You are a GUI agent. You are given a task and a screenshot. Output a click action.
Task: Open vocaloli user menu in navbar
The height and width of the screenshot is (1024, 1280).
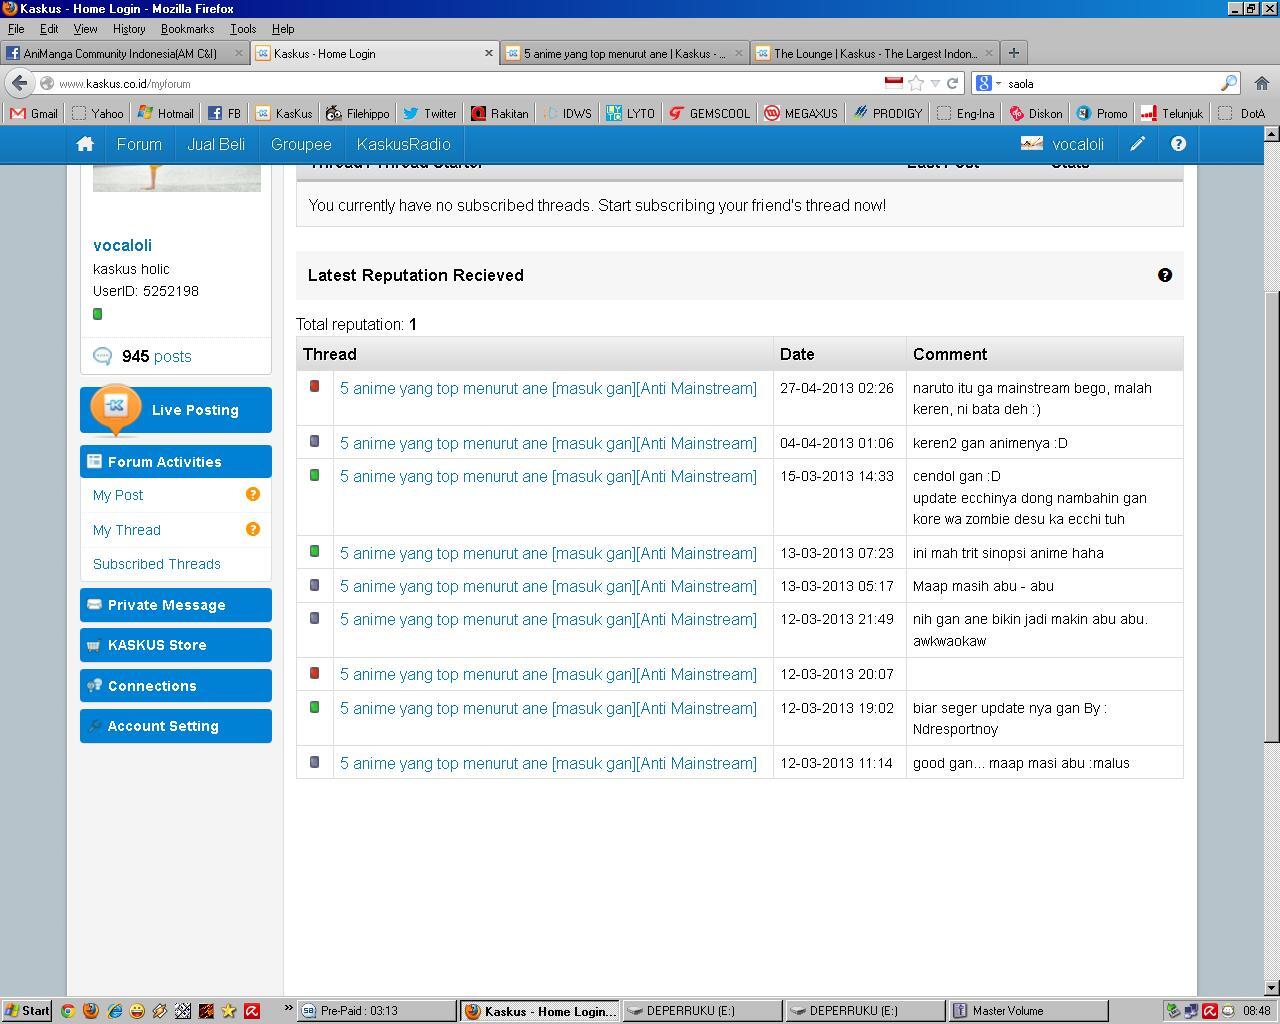pyautogui.click(x=1062, y=144)
